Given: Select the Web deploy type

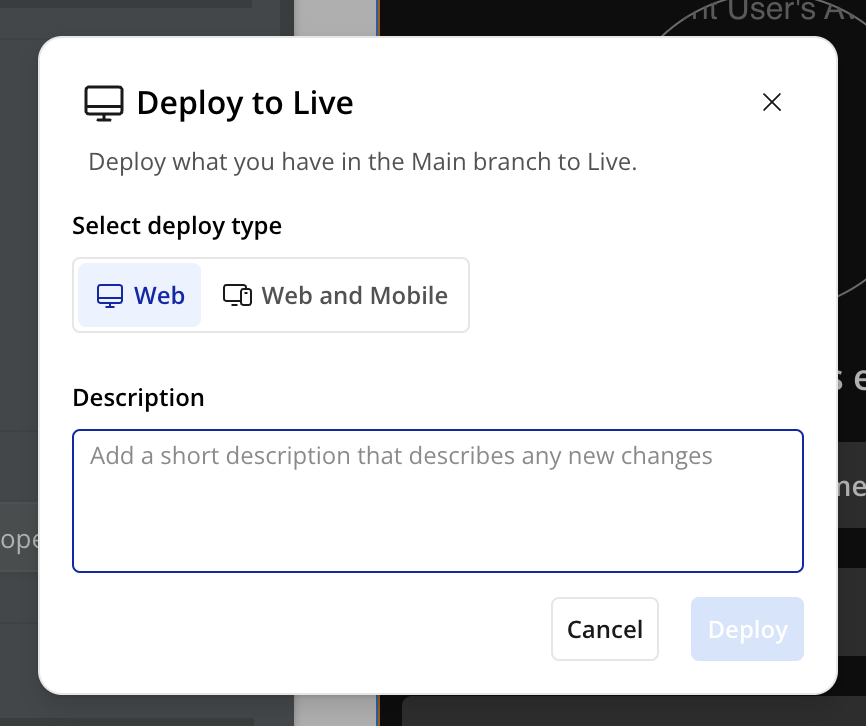Looking at the screenshot, I should tap(140, 295).
